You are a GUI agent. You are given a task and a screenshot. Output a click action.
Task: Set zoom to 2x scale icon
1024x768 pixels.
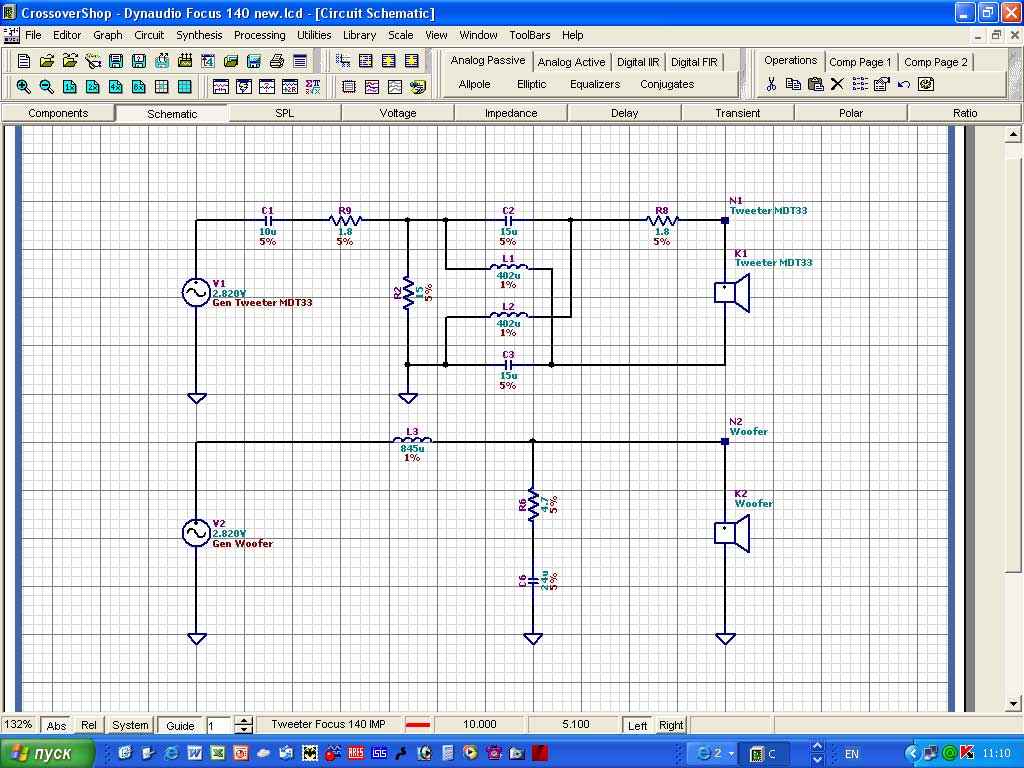click(93, 86)
